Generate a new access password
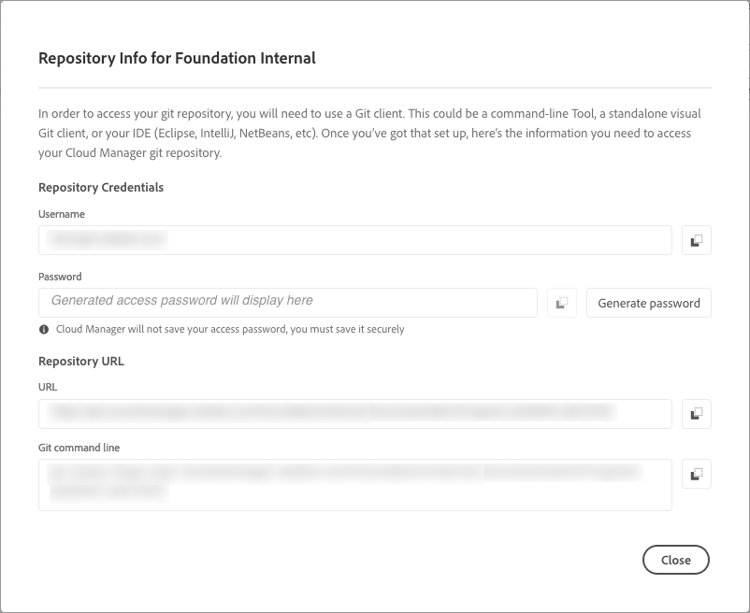This screenshot has height=613, width=750. [648, 303]
